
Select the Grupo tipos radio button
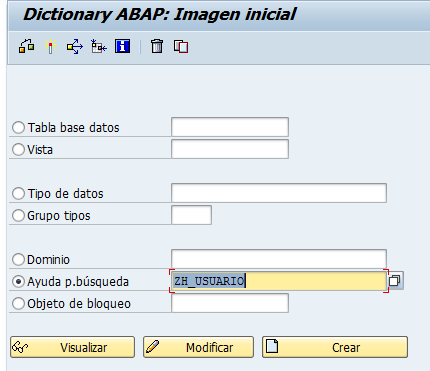(18, 215)
